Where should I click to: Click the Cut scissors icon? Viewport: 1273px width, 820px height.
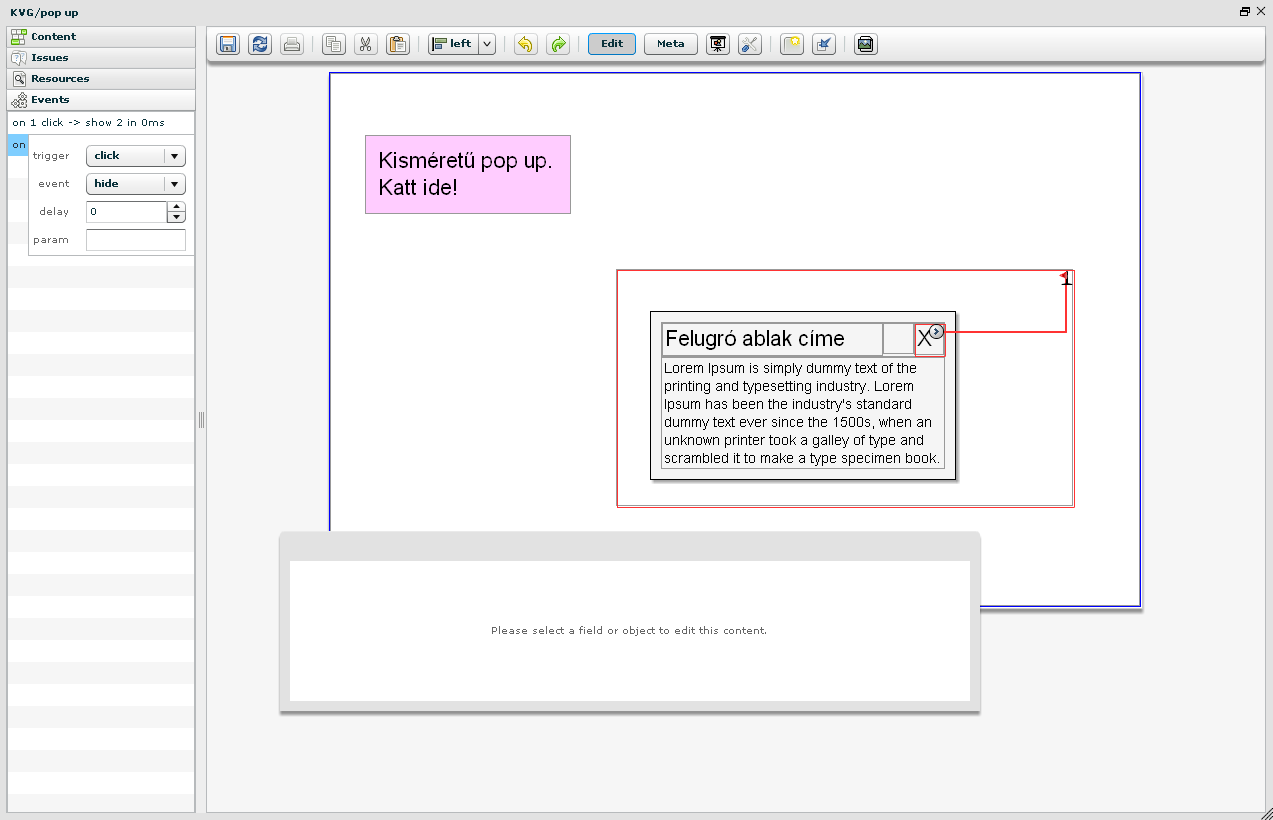(x=366, y=44)
